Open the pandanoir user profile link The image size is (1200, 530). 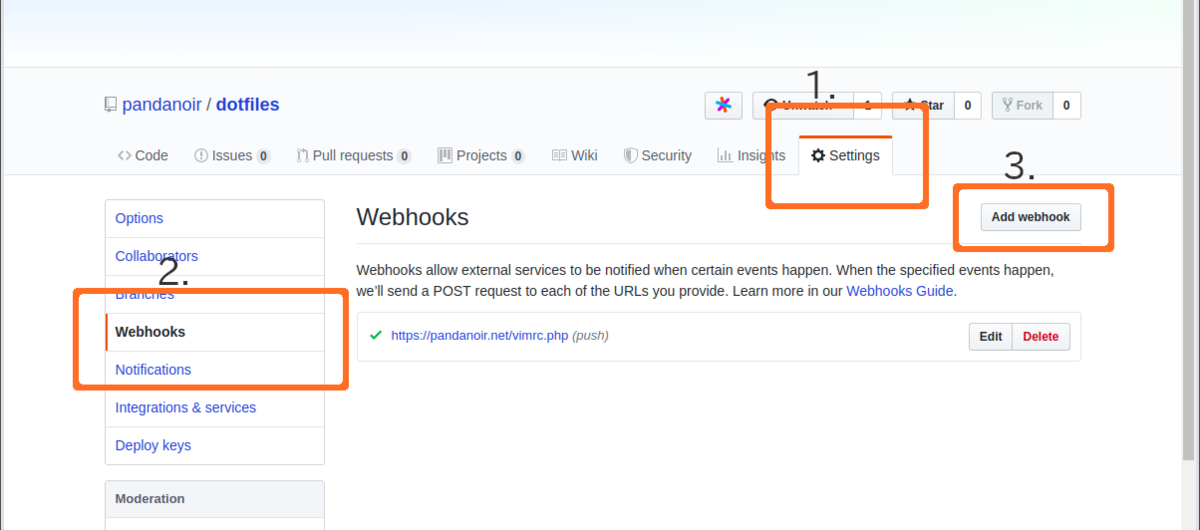click(161, 105)
